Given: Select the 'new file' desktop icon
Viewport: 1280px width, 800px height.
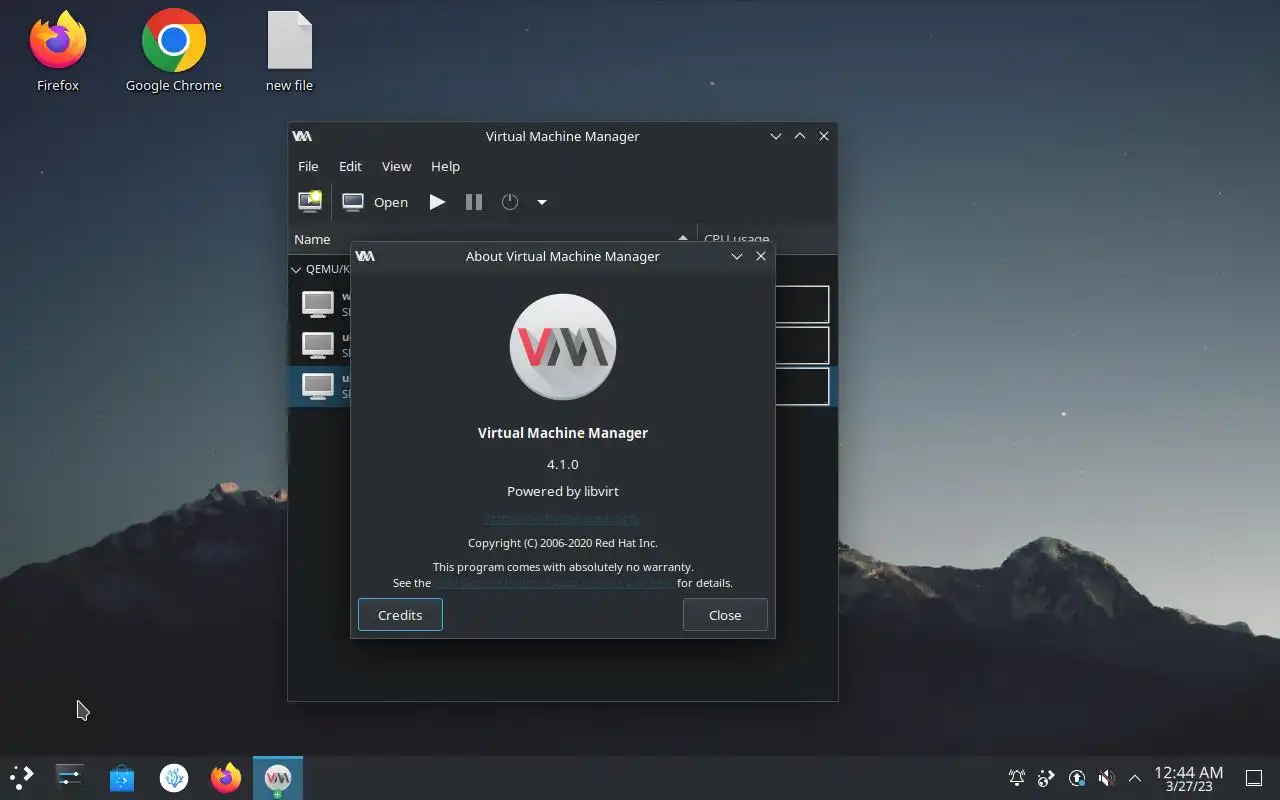Looking at the screenshot, I should click(x=290, y=52).
